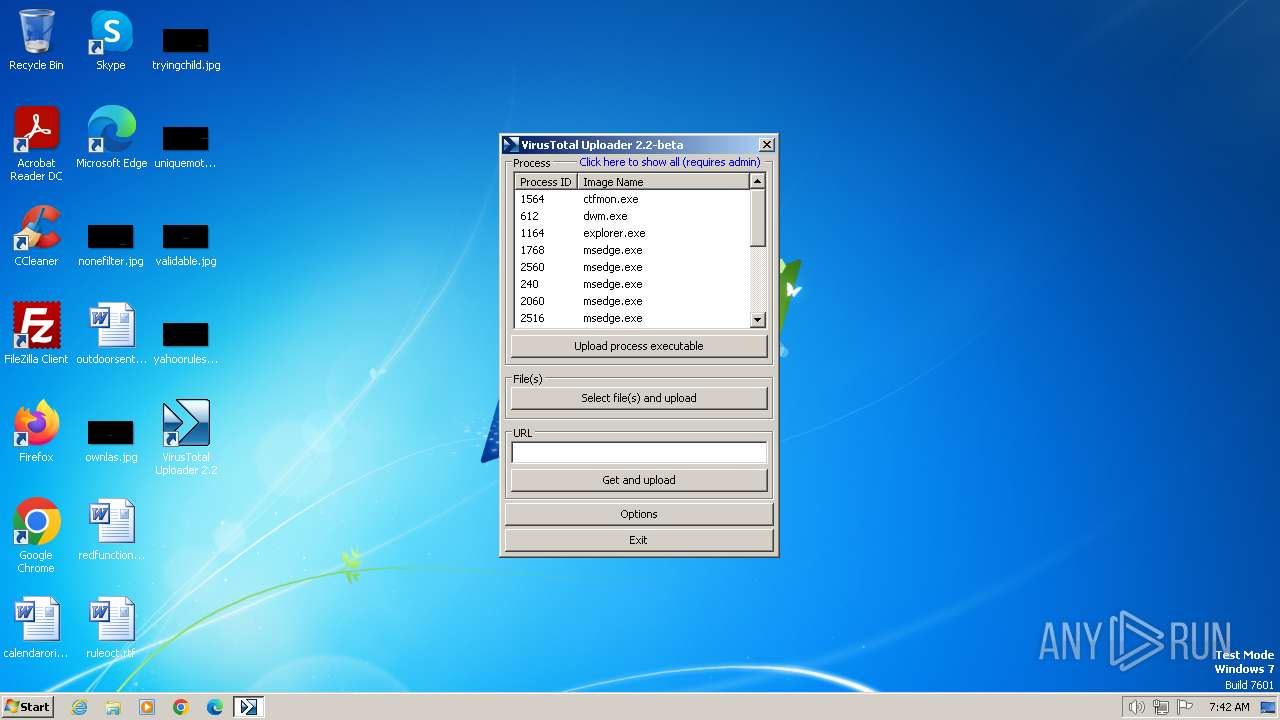Screen dimensions: 1280x720
Task: Select the redfunction... Word document
Action: (x=111, y=530)
